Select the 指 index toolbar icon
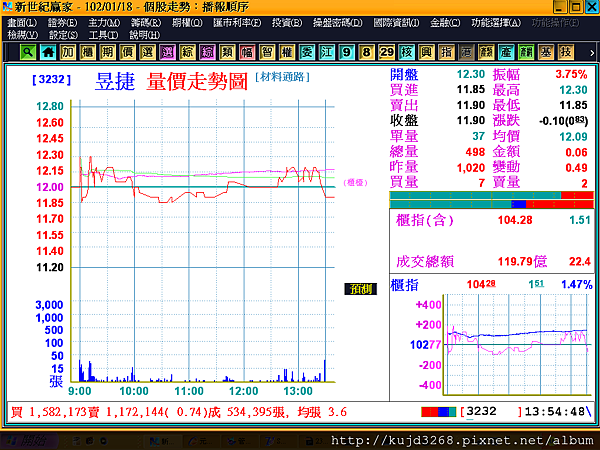 446,52
